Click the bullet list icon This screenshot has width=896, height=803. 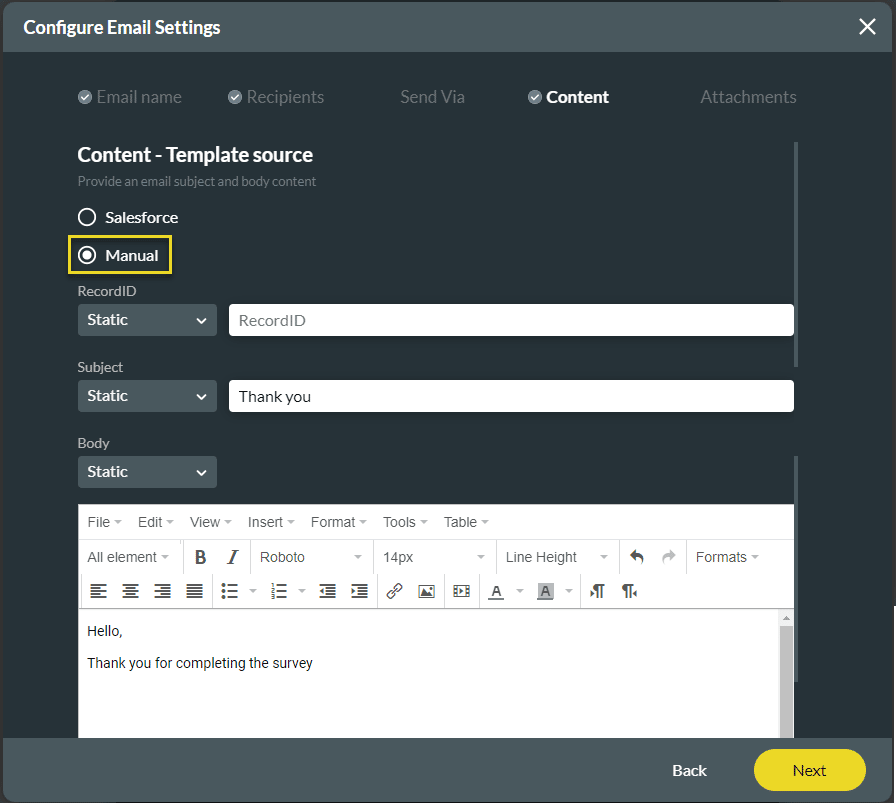229,591
